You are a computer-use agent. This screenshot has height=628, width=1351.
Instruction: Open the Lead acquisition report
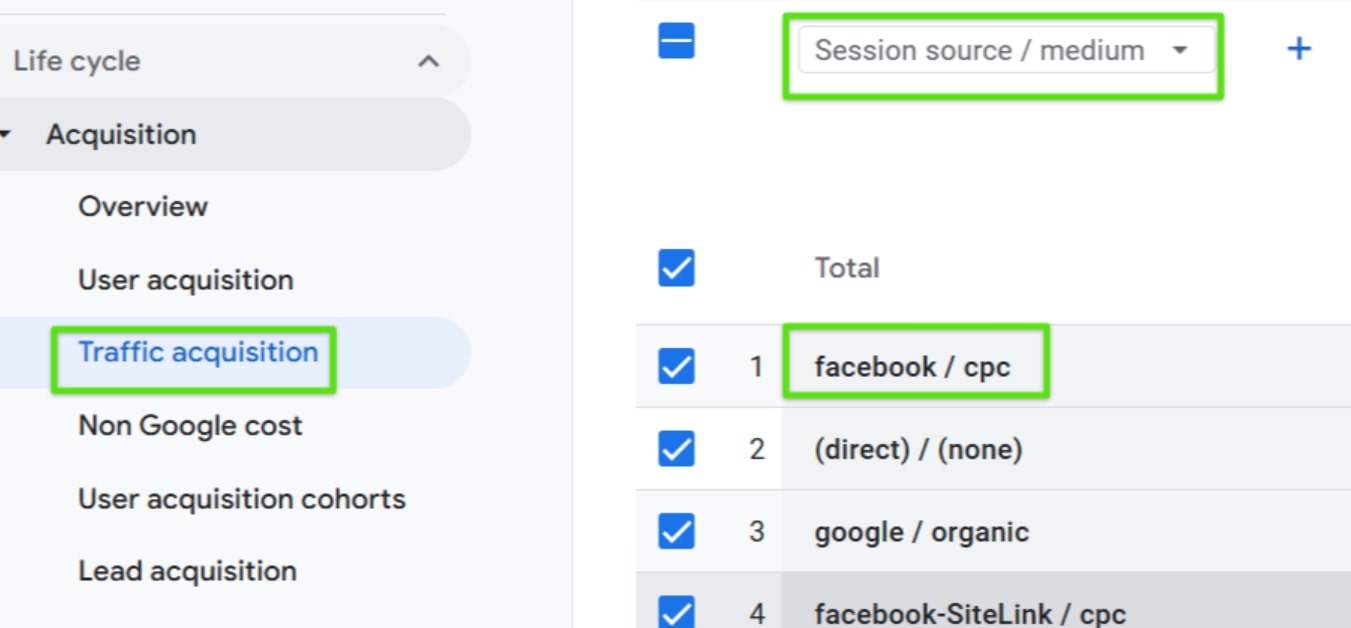click(187, 570)
